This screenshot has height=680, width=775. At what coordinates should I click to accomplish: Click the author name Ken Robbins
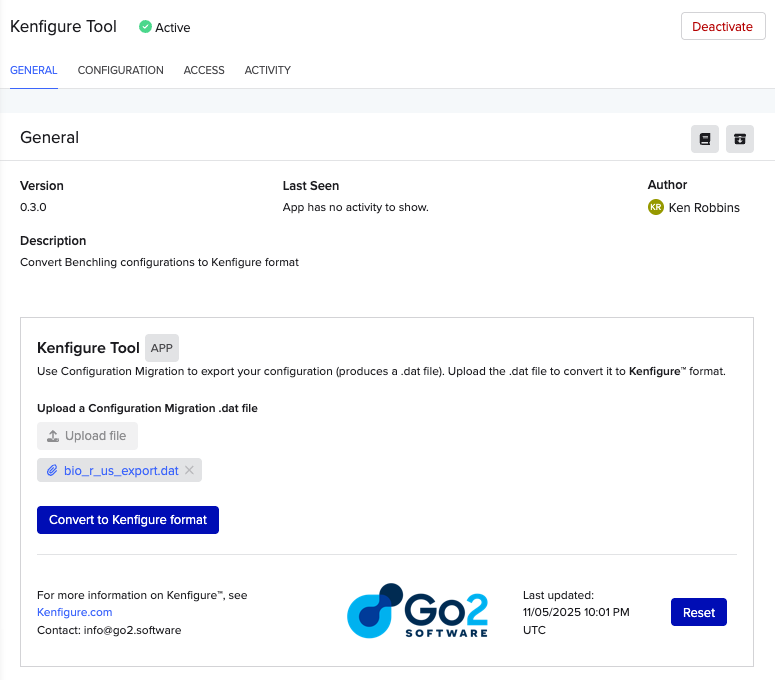coord(704,208)
